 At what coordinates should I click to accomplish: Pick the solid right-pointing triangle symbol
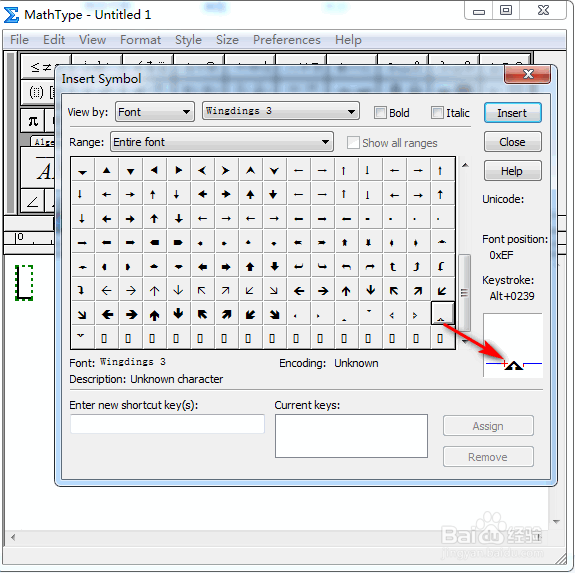179,170
